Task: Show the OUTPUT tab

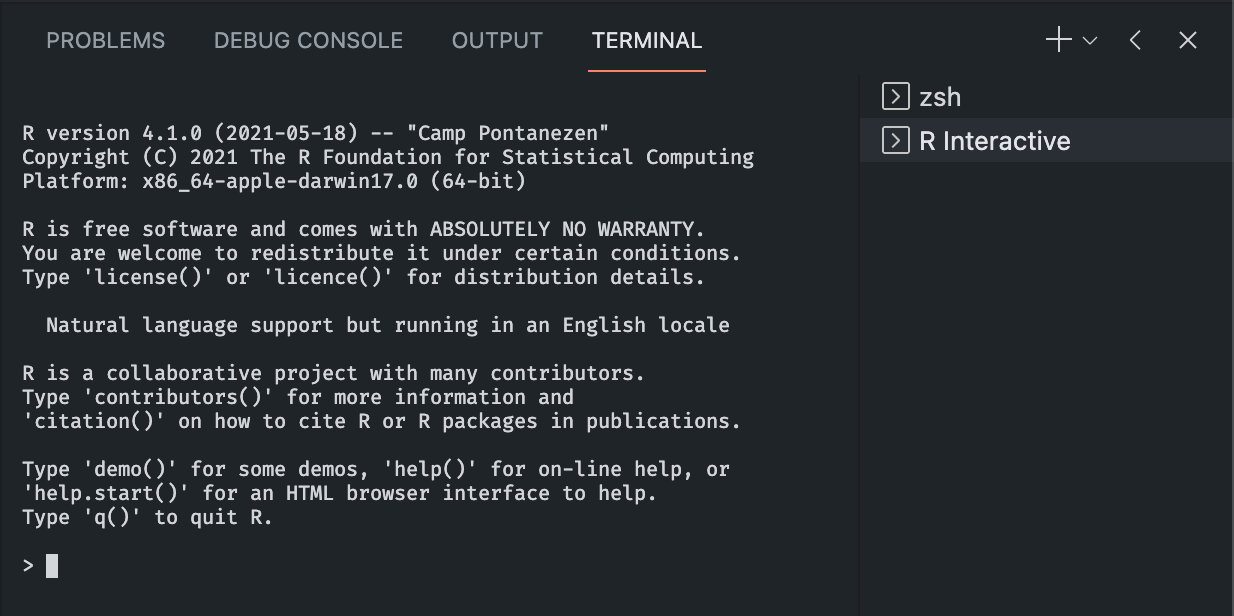Action: click(x=497, y=41)
